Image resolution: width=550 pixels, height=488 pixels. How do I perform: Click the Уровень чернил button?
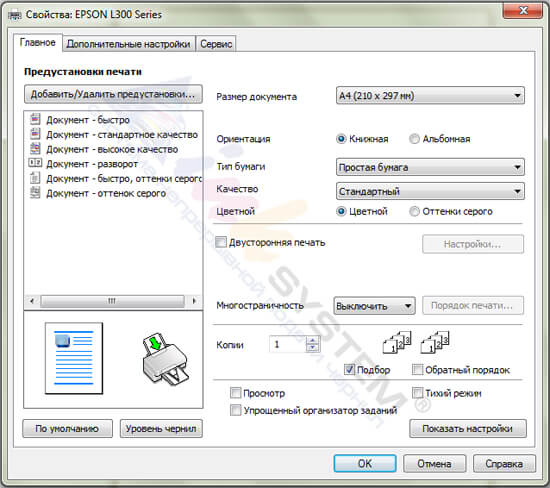click(161, 428)
